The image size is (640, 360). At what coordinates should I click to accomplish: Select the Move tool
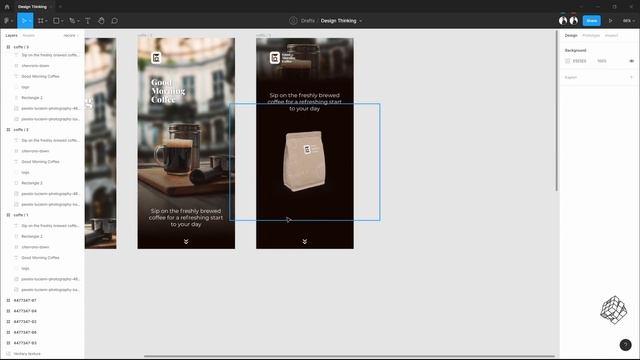(x=23, y=21)
